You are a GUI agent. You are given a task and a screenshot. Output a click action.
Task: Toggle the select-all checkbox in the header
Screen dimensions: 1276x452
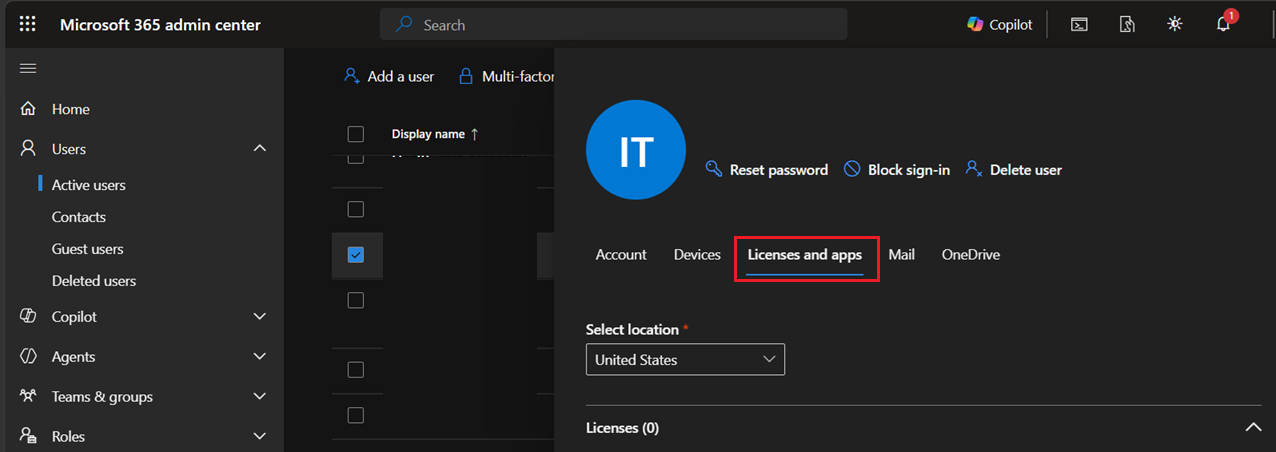tap(355, 134)
